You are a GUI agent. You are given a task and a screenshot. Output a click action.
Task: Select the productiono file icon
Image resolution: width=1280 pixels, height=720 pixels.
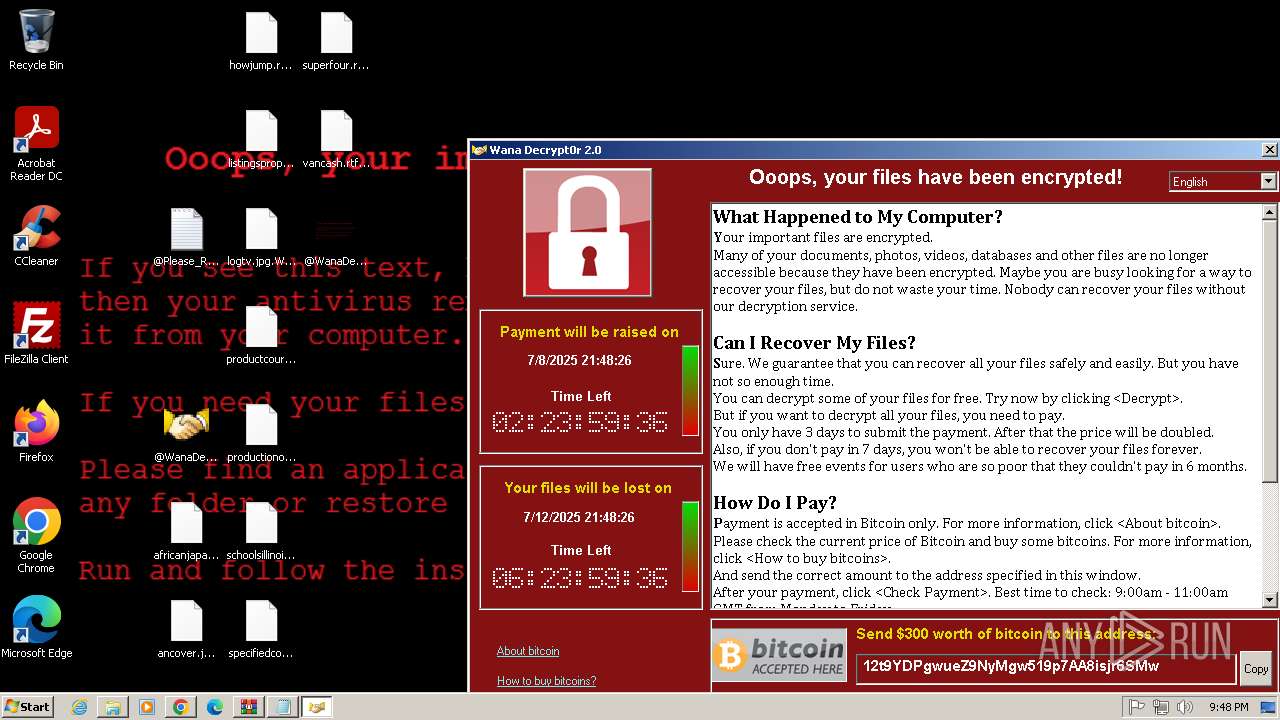tap(261, 434)
